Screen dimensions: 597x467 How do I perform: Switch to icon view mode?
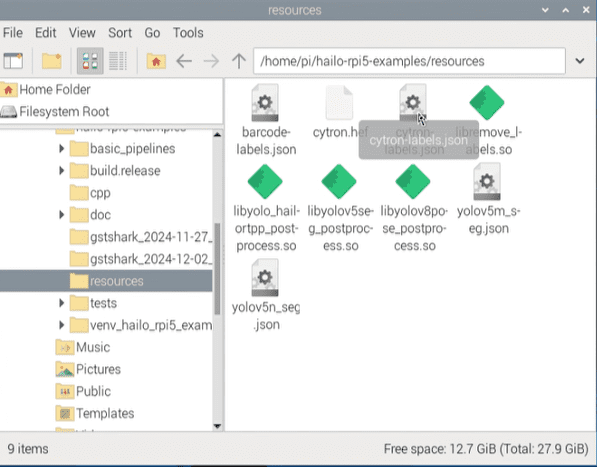point(90,61)
